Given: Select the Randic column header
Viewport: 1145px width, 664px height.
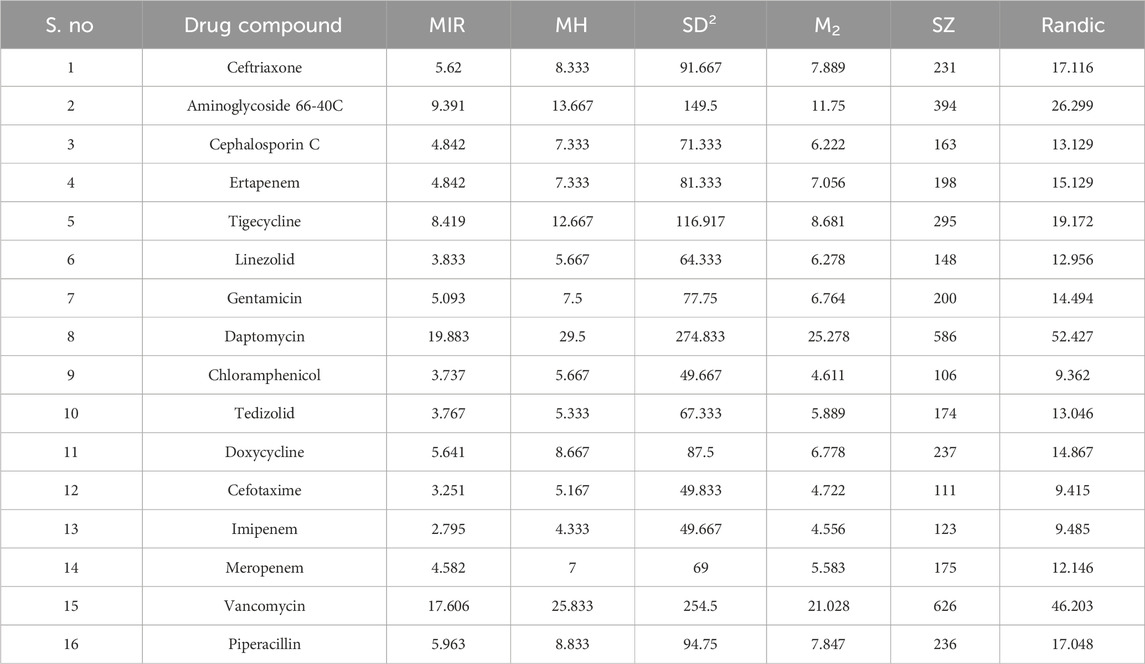Looking at the screenshot, I should click(1071, 25).
